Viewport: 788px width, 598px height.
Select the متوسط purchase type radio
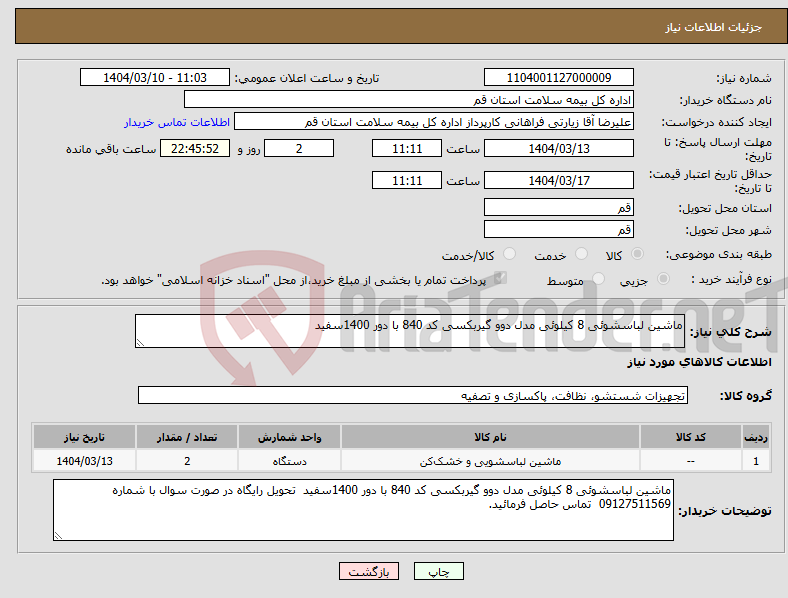598,279
